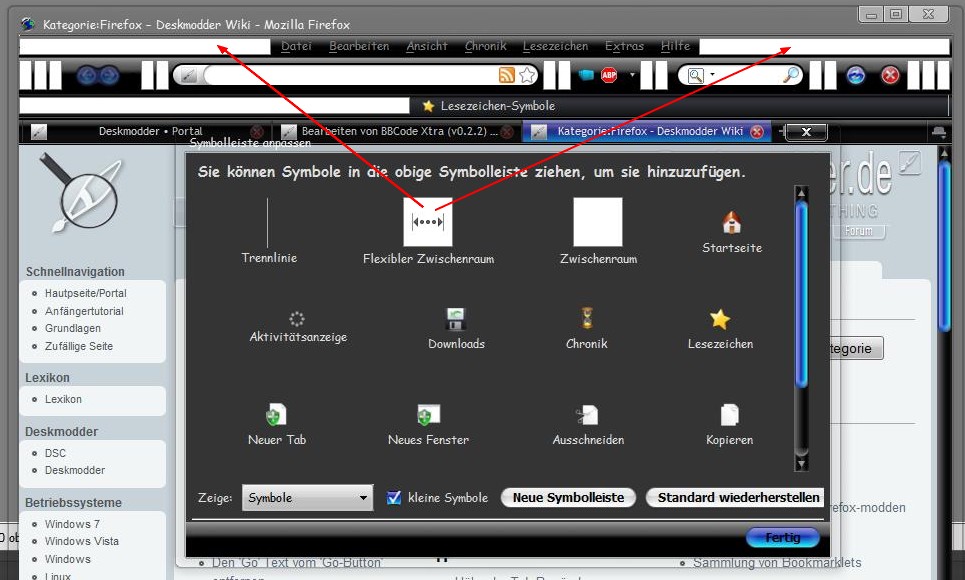
Task: Open the Hilfe menu
Action: click(x=675, y=46)
